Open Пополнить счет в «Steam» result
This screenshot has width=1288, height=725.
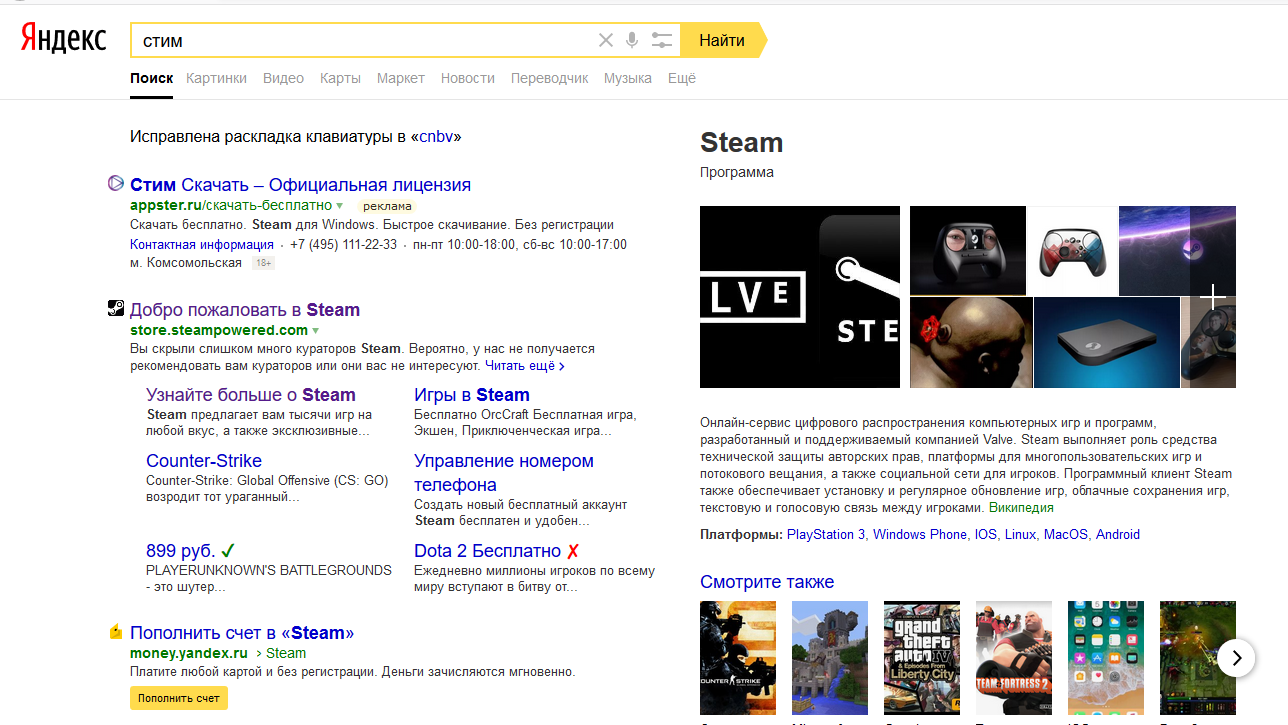(x=242, y=633)
